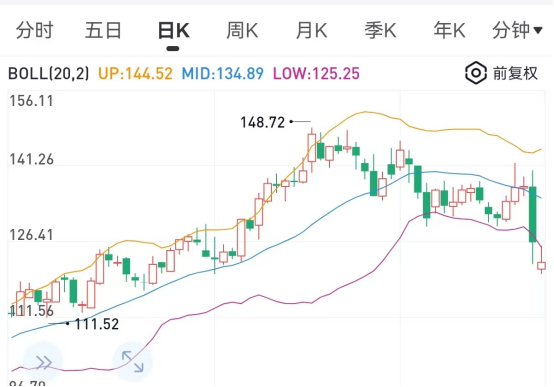Click the 156.11 axis label

click(x=31, y=101)
